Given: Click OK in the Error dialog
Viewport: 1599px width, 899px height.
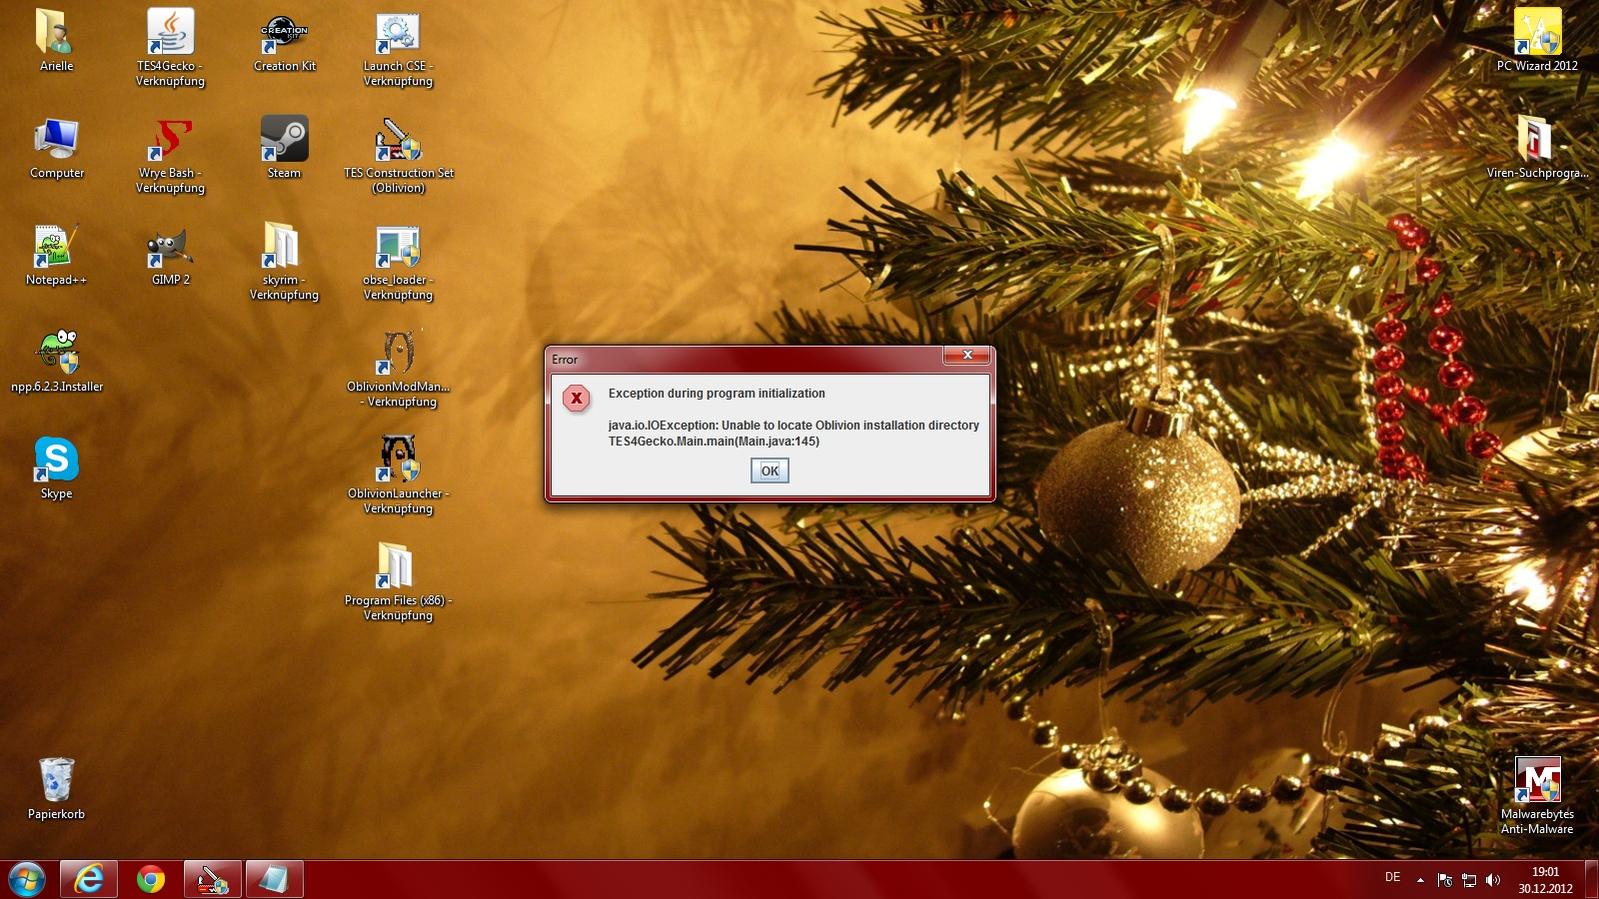Looking at the screenshot, I should pos(769,471).
